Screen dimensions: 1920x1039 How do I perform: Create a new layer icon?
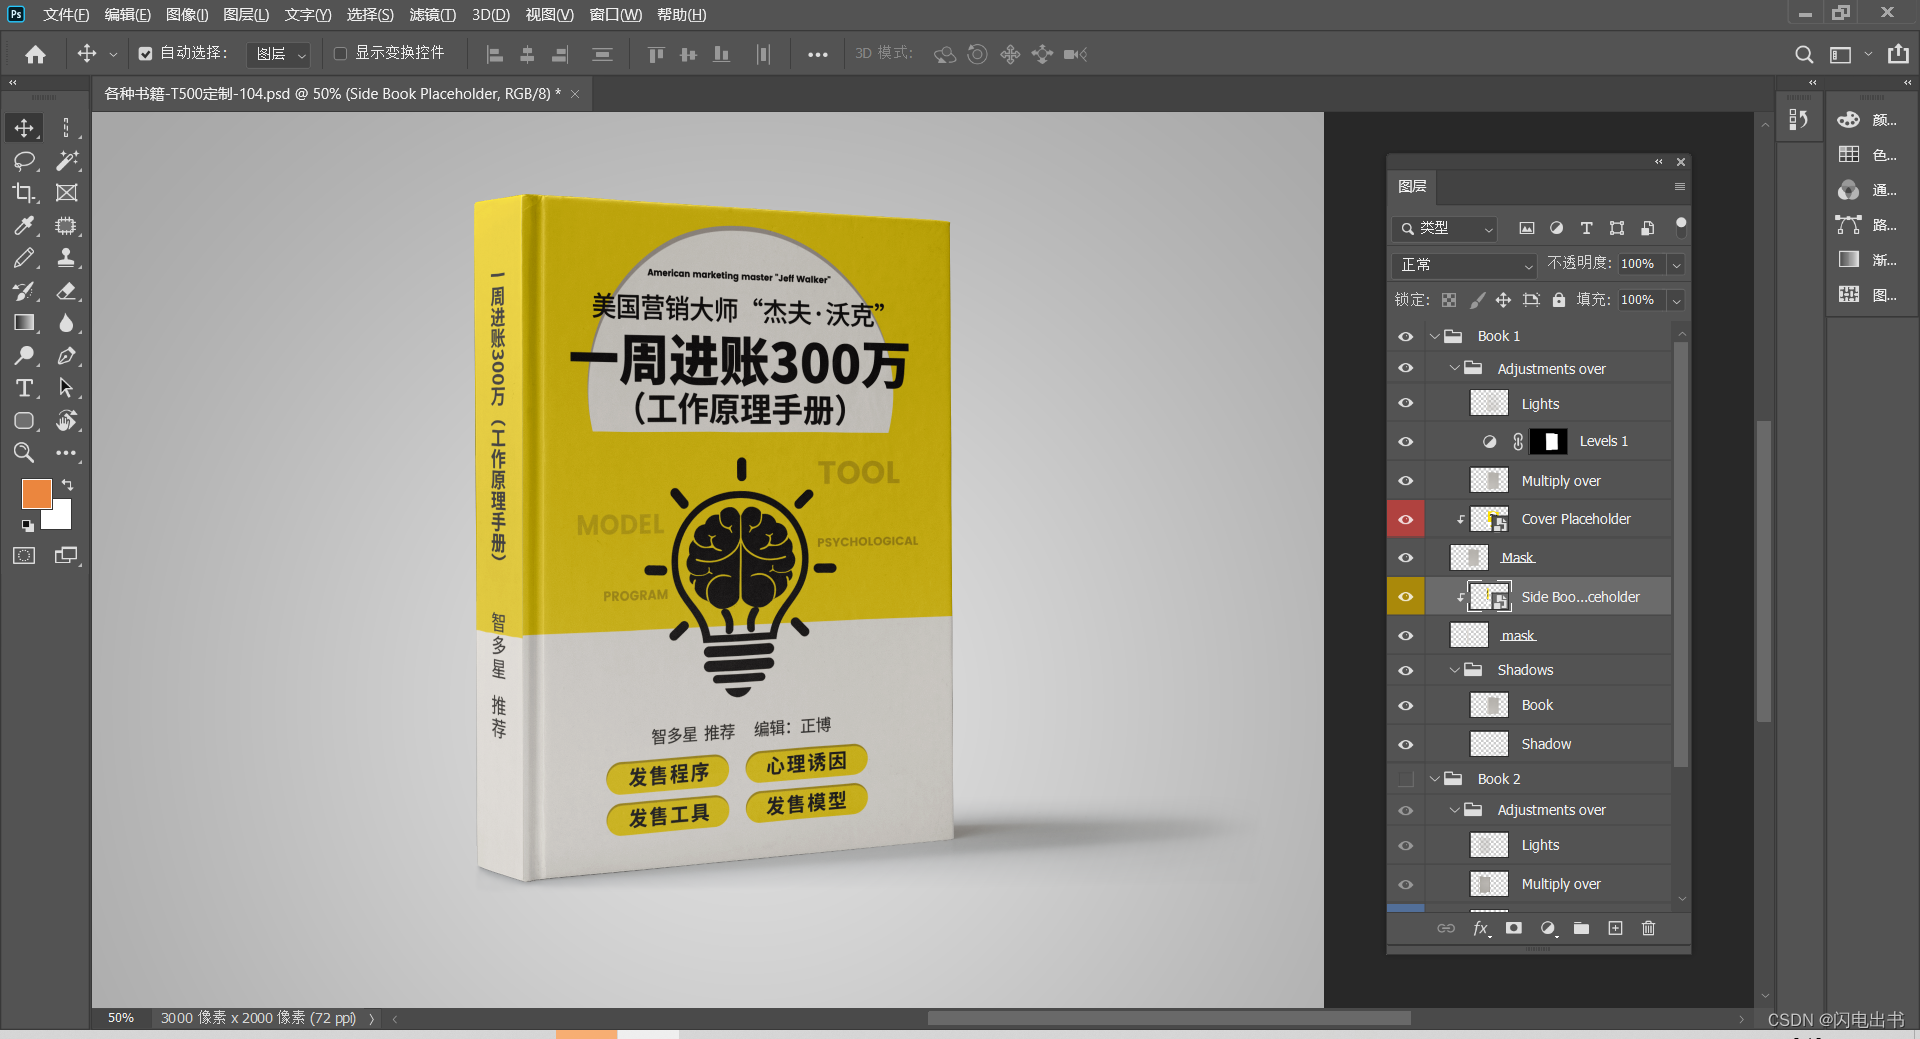pyautogui.click(x=1615, y=928)
